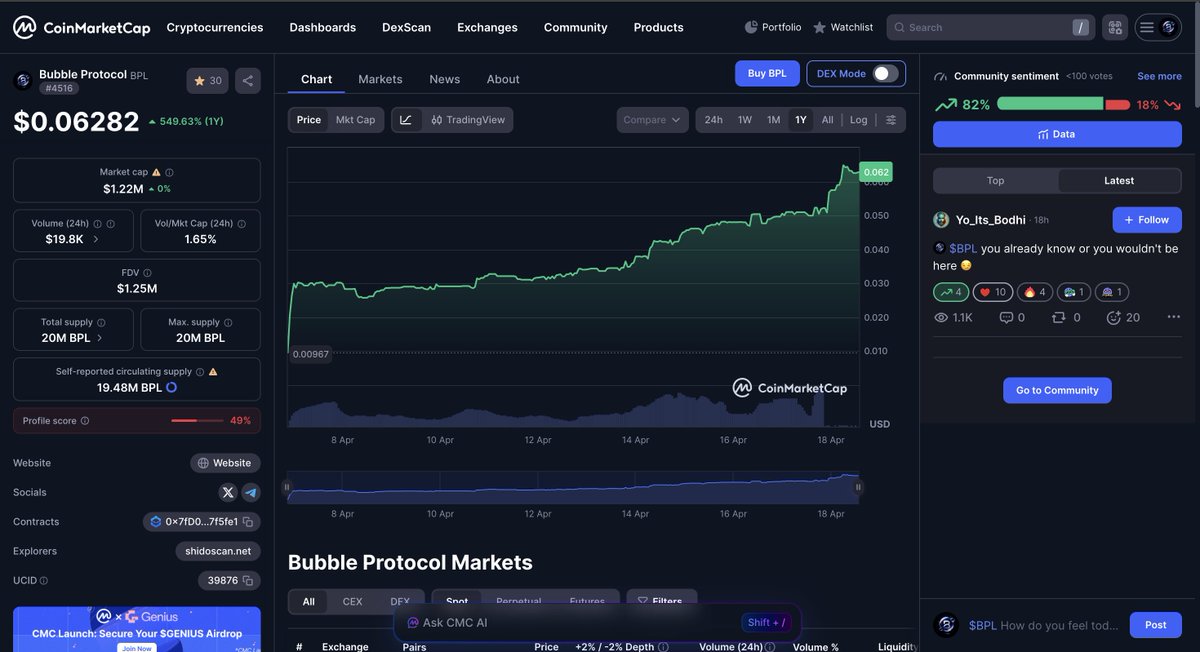Click See more sentiment link

[1159, 76]
